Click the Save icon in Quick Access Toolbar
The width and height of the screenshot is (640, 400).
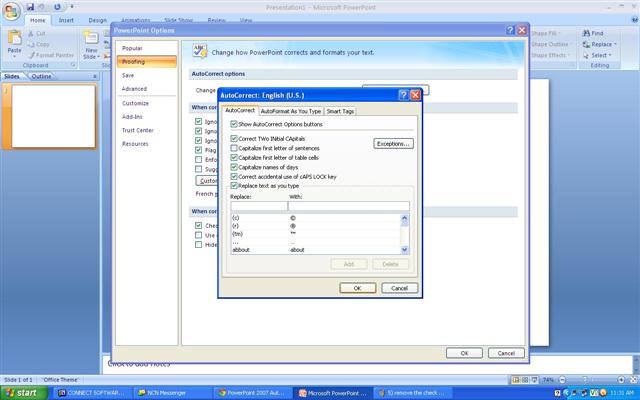30,7
